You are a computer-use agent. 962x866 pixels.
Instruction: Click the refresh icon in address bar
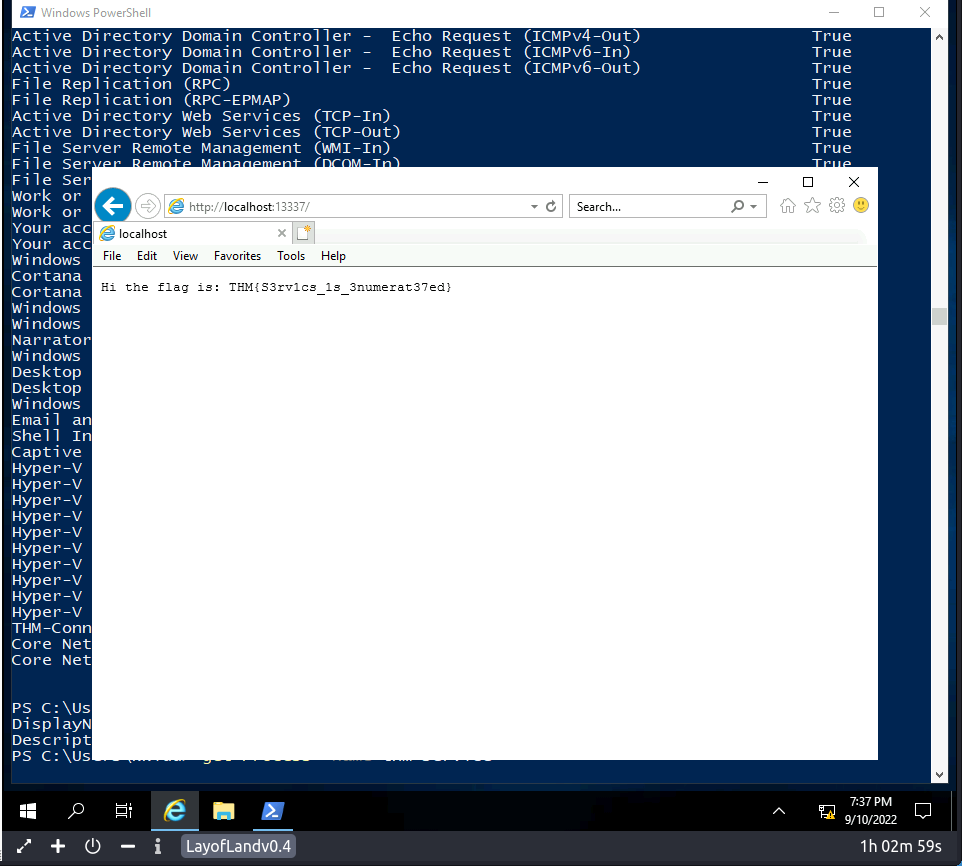551,207
